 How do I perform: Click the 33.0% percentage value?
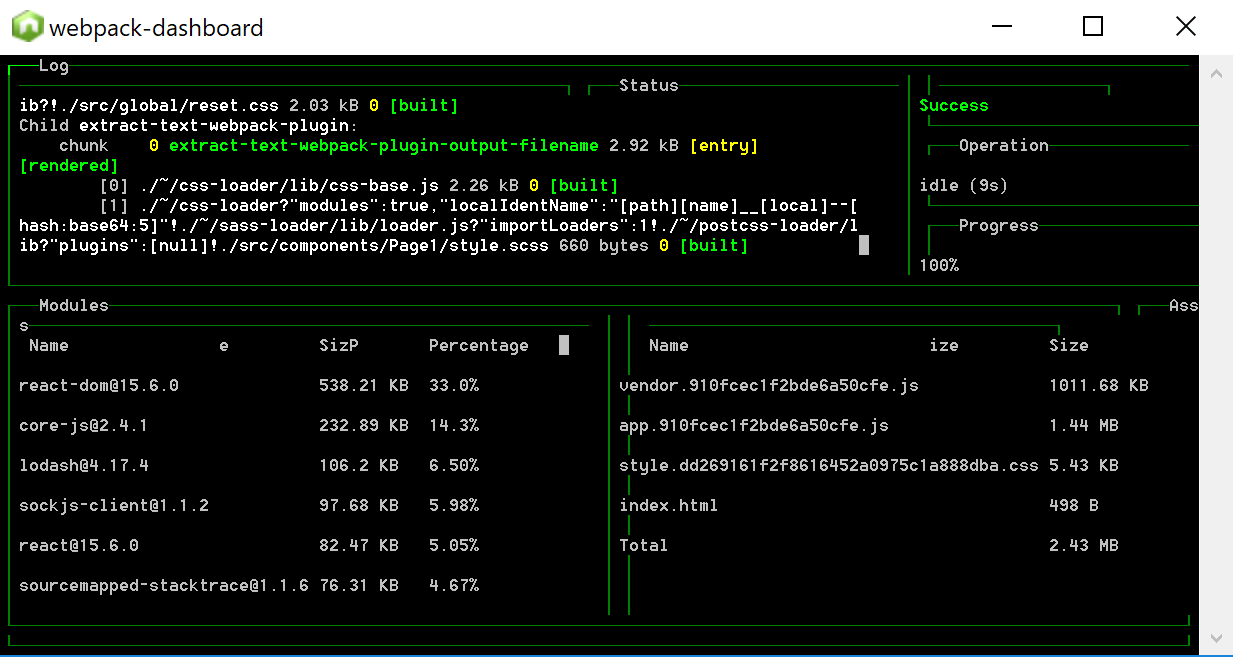tap(454, 386)
